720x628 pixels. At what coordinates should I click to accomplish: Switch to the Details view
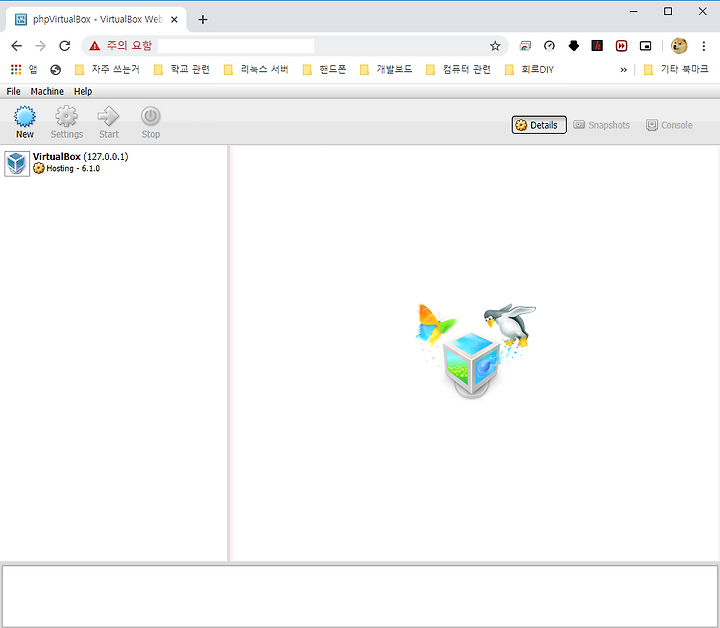click(x=539, y=125)
